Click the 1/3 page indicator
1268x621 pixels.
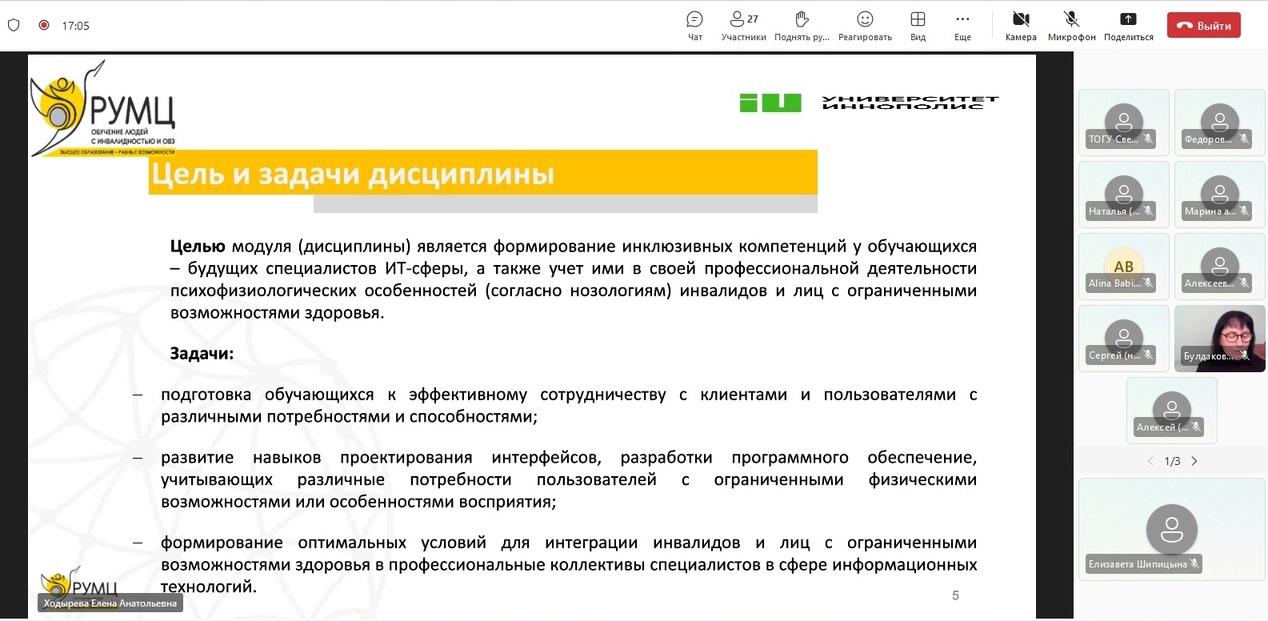1172,461
